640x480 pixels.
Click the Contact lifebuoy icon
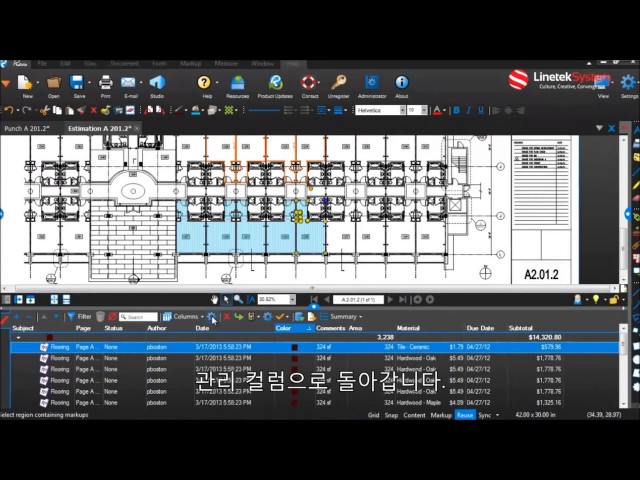(x=309, y=83)
